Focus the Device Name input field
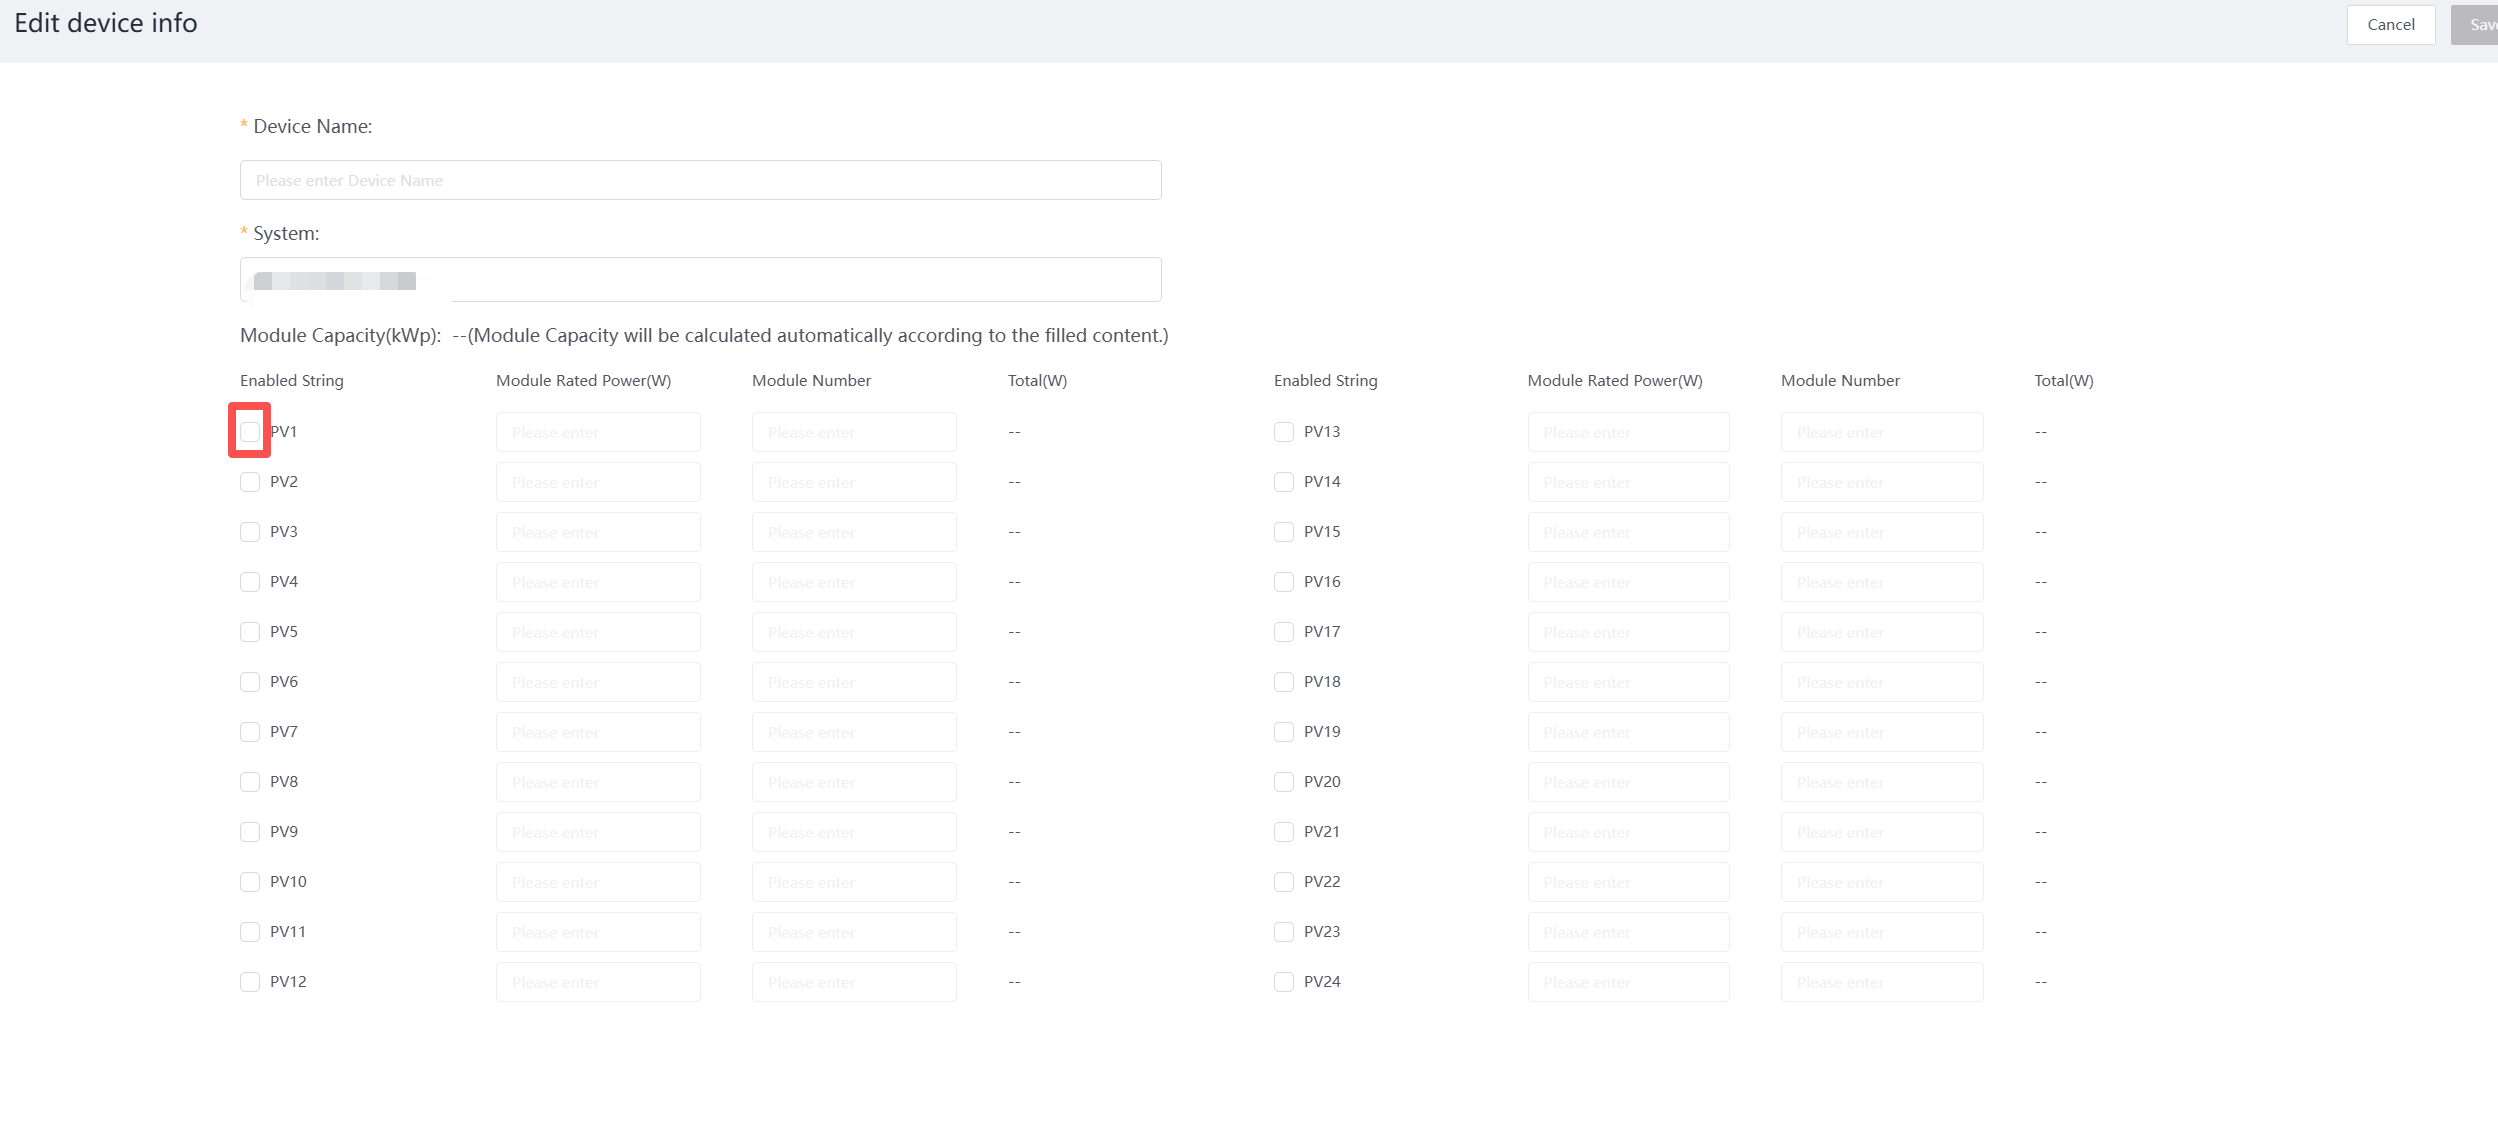The height and width of the screenshot is (1148, 2498). 700,180
